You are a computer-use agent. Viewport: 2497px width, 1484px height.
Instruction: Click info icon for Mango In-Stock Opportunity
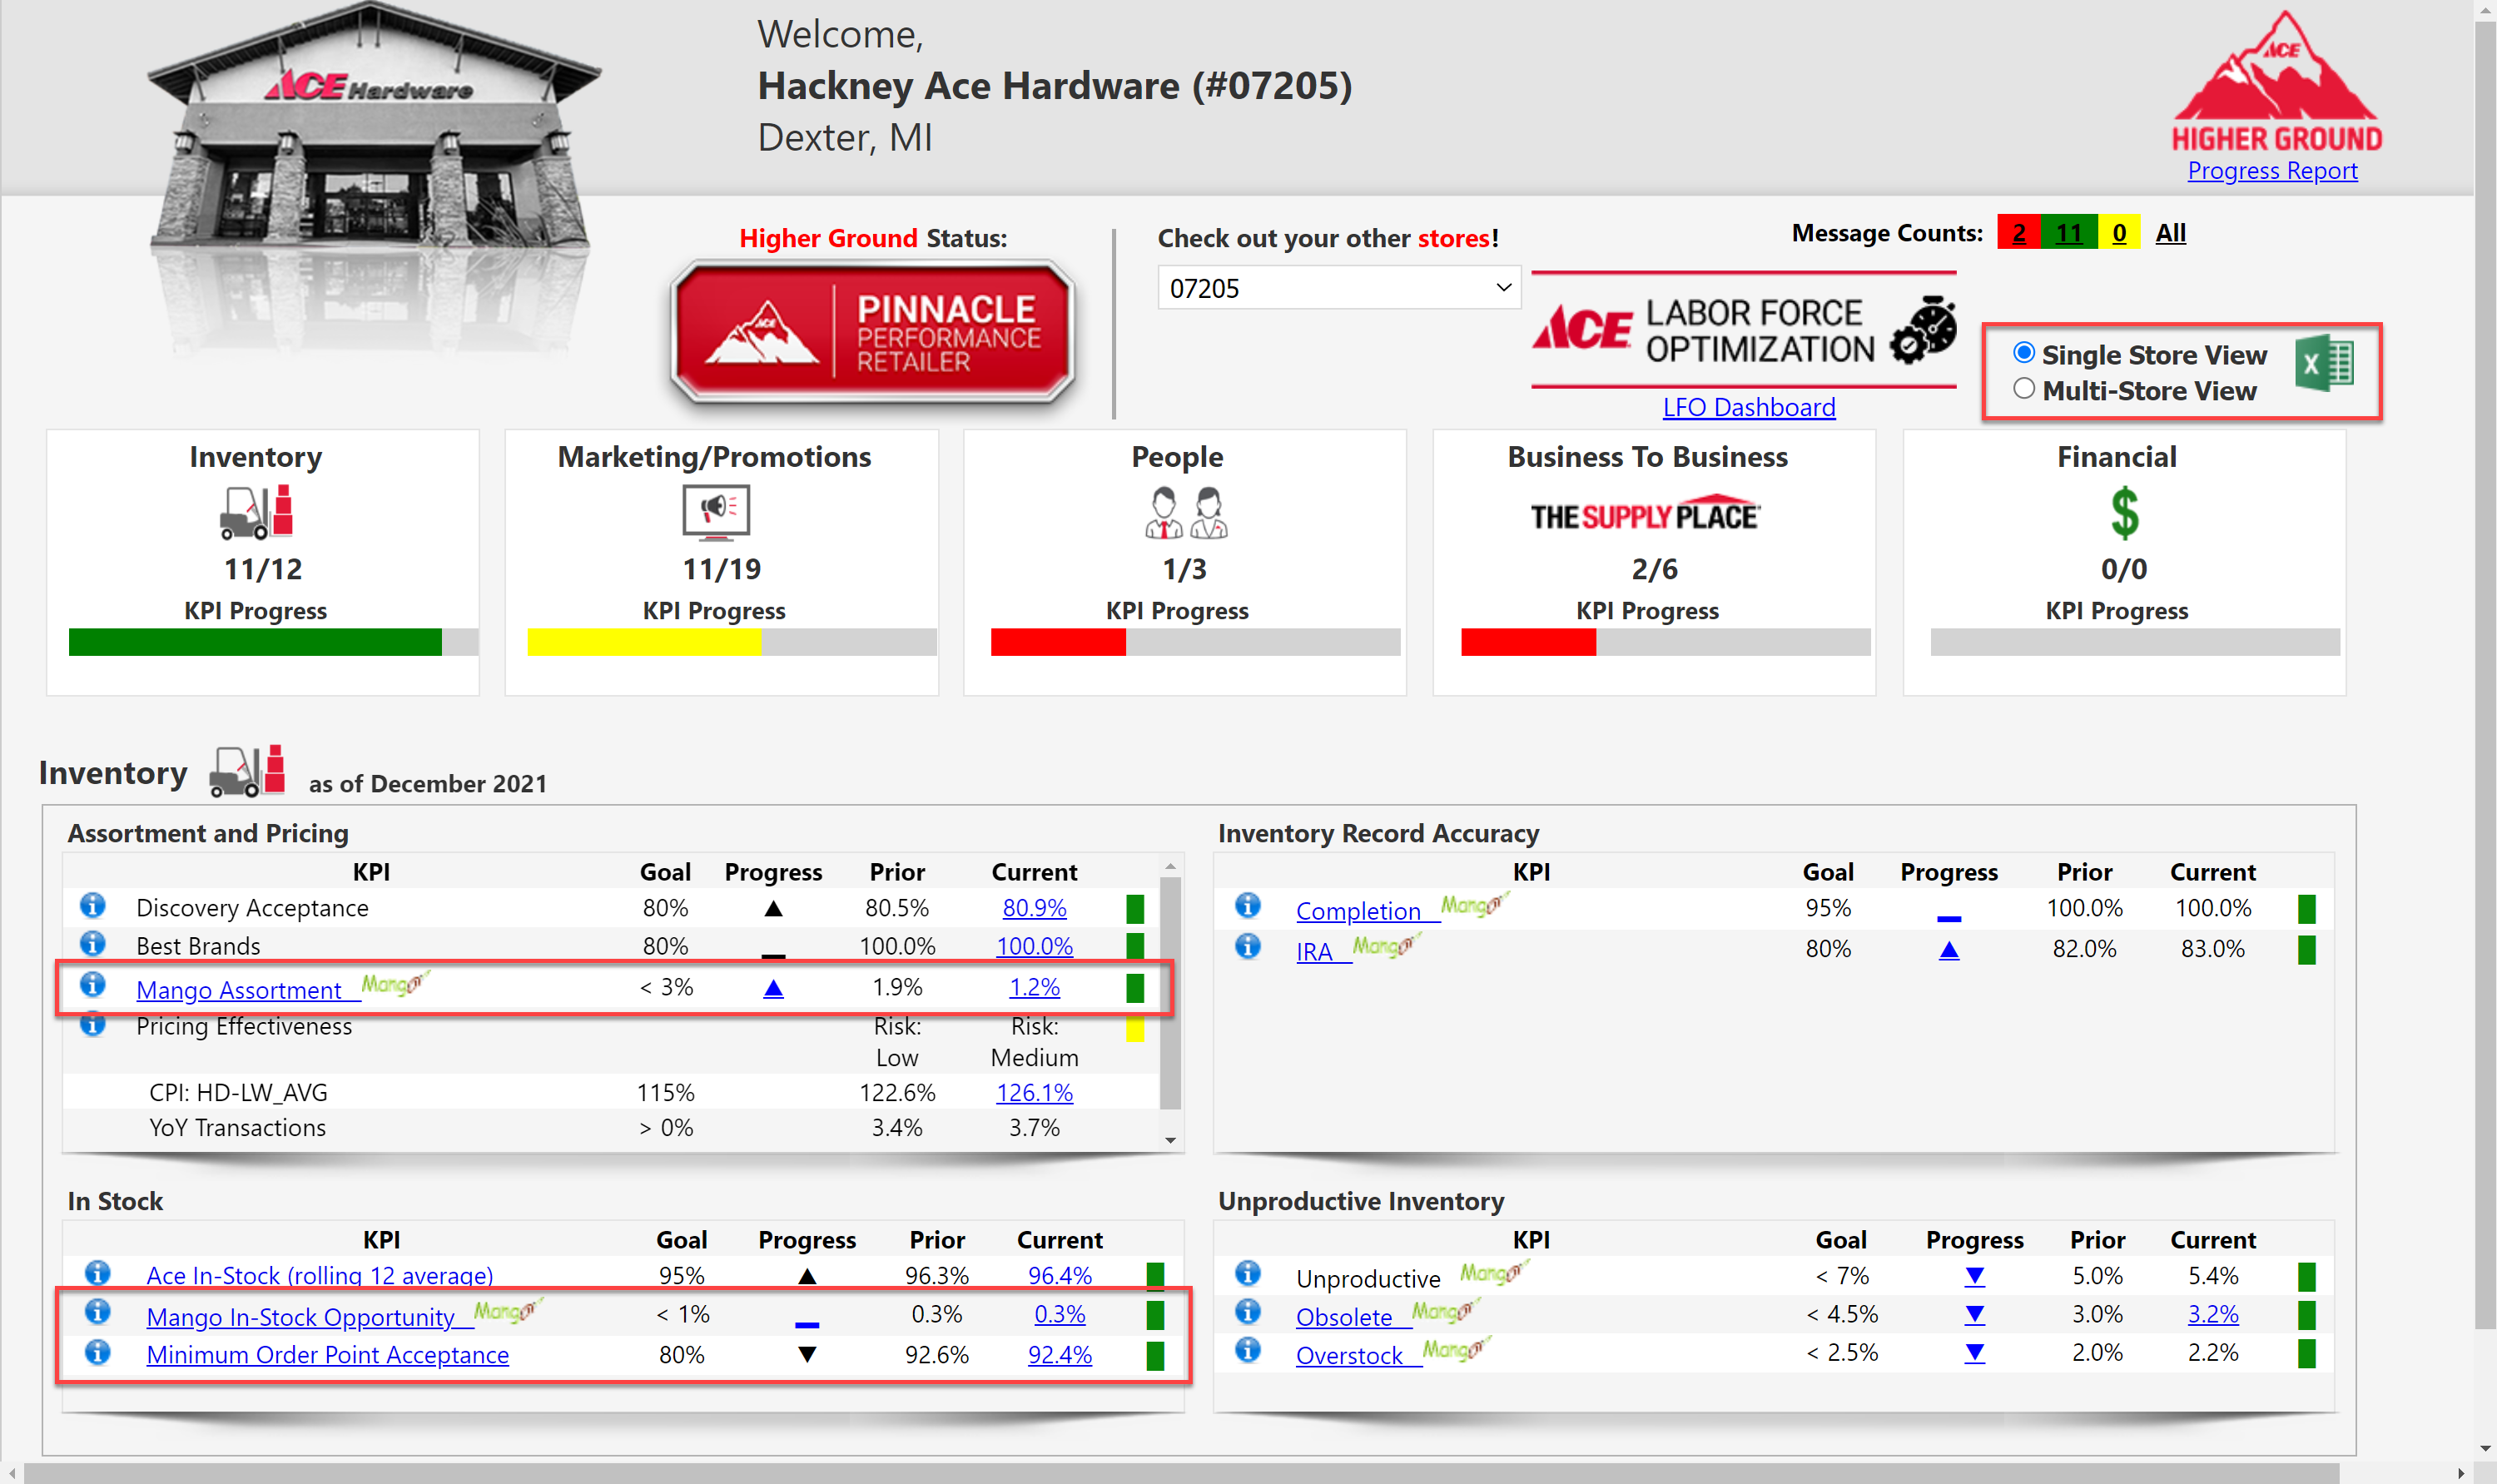(x=97, y=1311)
